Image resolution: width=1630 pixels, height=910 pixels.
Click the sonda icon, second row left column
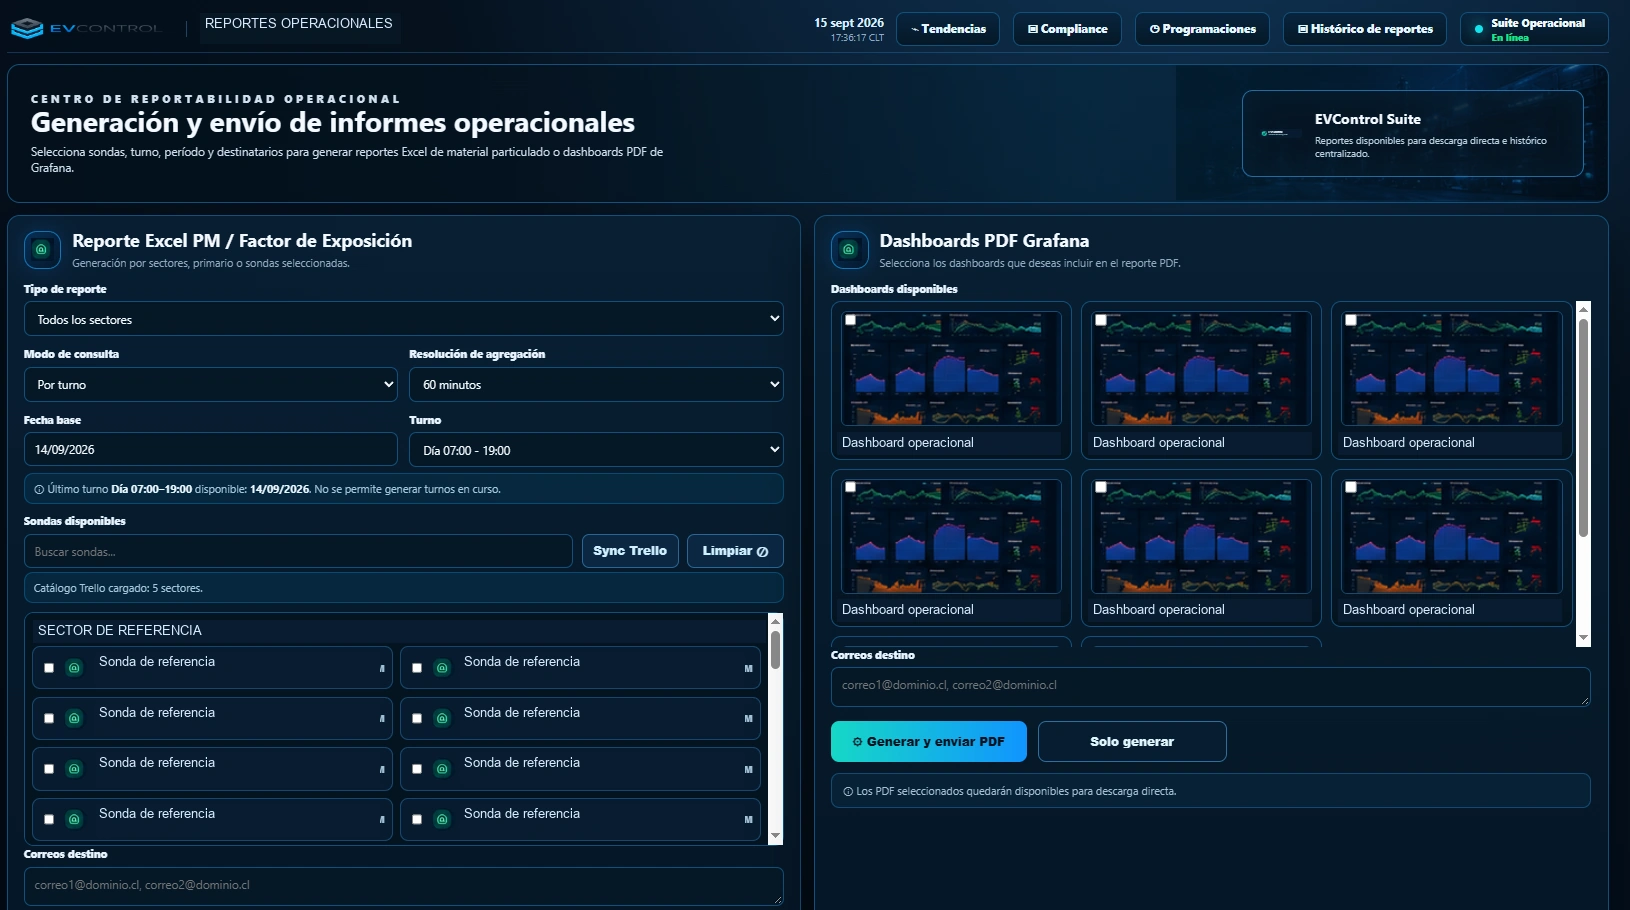pyautogui.click(x=74, y=718)
